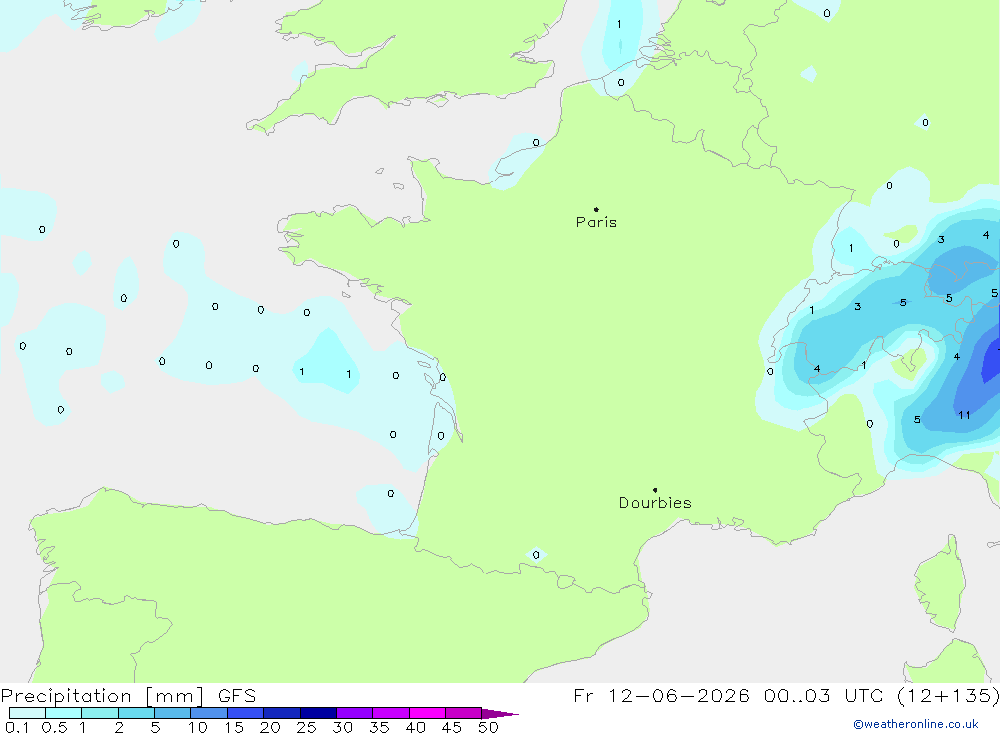
Task: Click the '50' legend scale label
Action: click(488, 727)
